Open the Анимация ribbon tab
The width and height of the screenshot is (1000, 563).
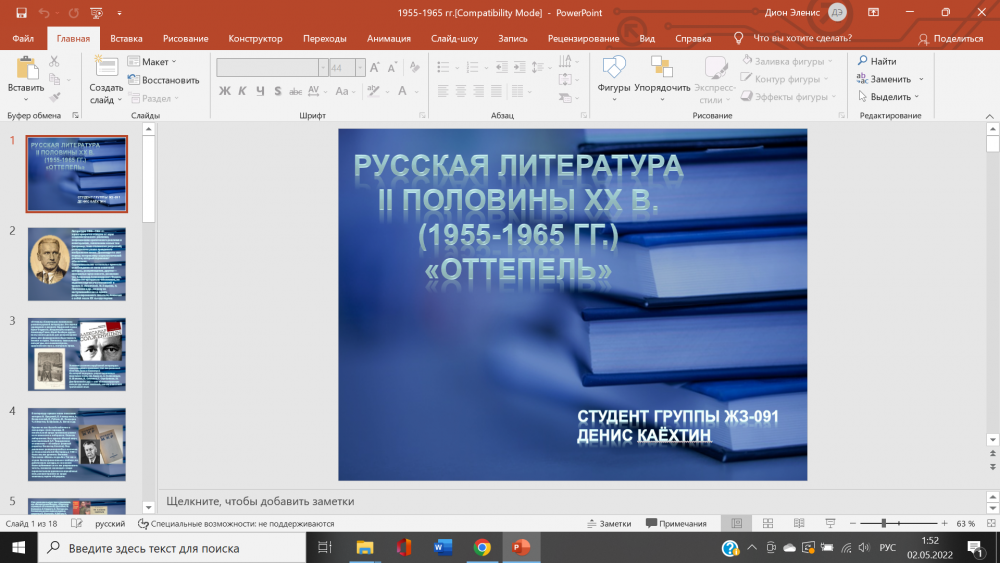pos(388,38)
